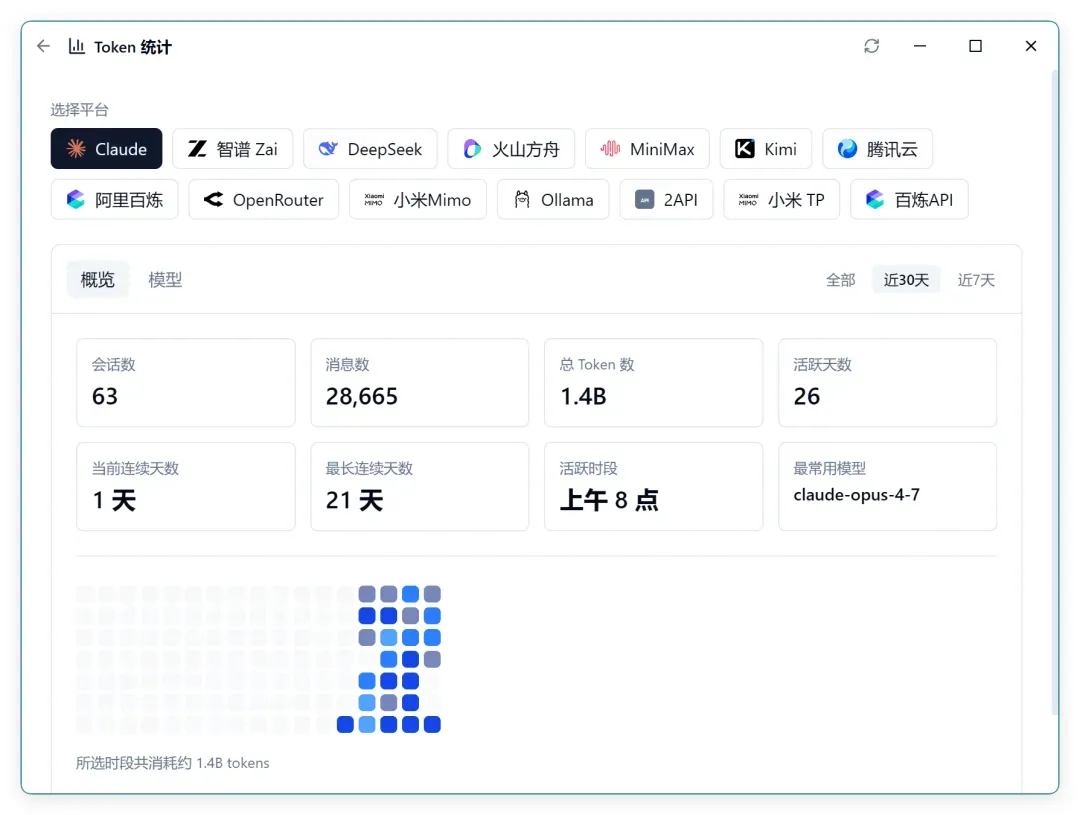Click the Token 统计 bar chart icon
The height and width of the screenshot is (815, 1080).
coord(76,46)
